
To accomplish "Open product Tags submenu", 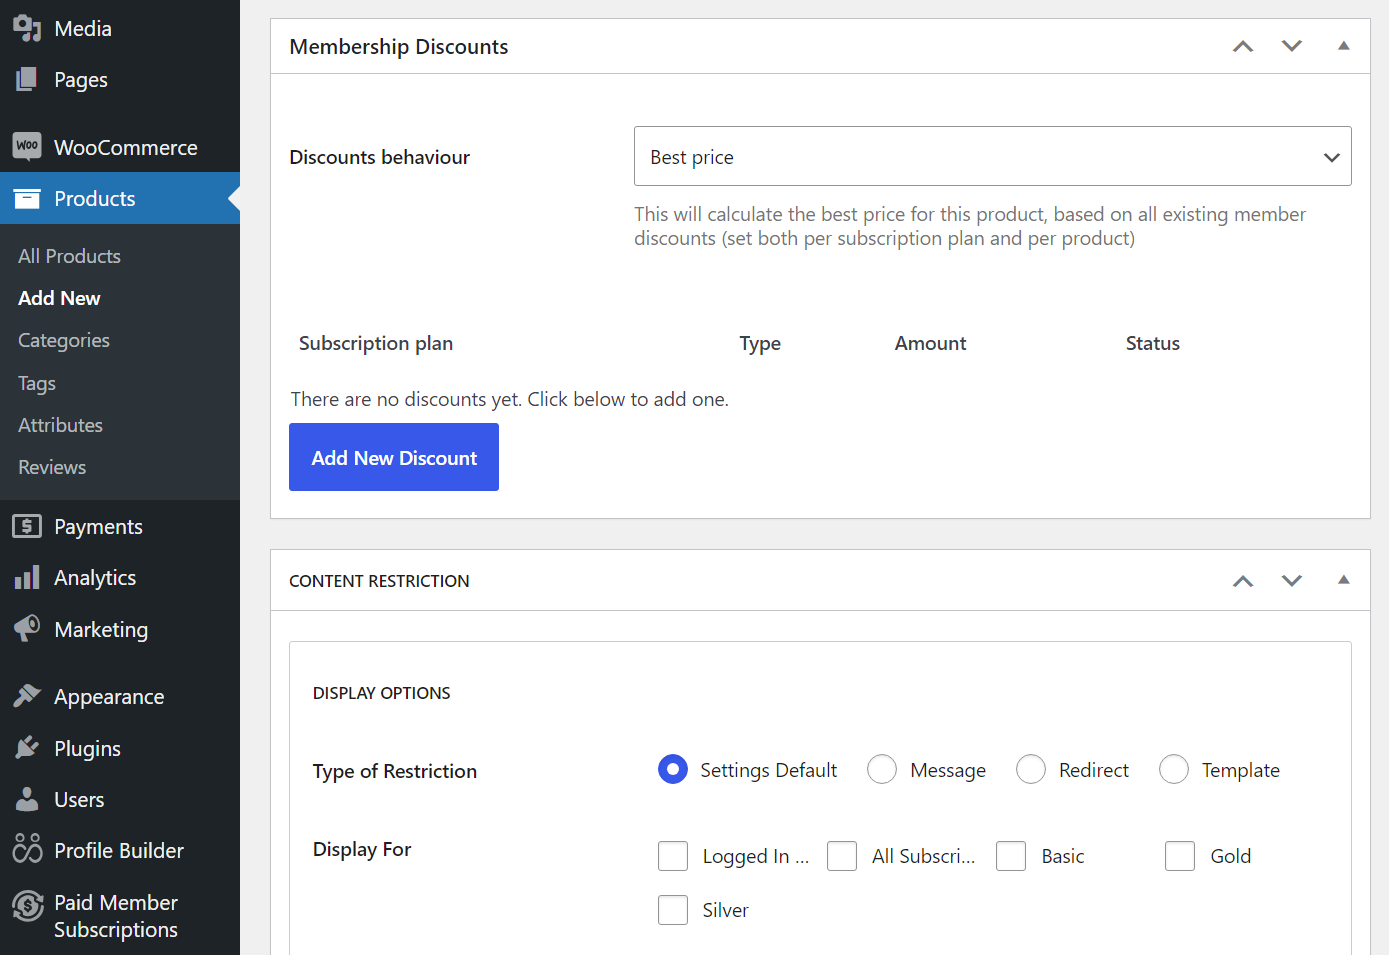I will pos(37,383).
